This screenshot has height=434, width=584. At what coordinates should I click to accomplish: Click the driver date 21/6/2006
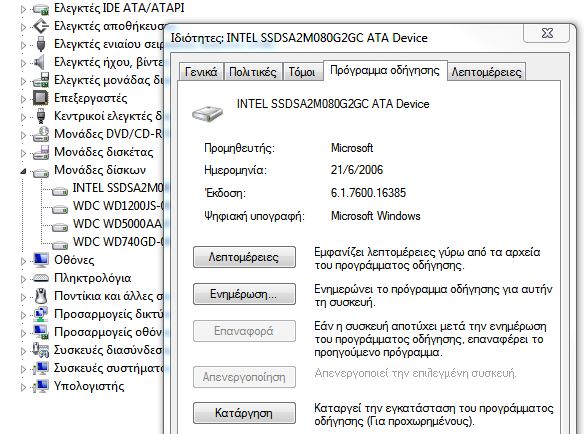[x=356, y=170]
